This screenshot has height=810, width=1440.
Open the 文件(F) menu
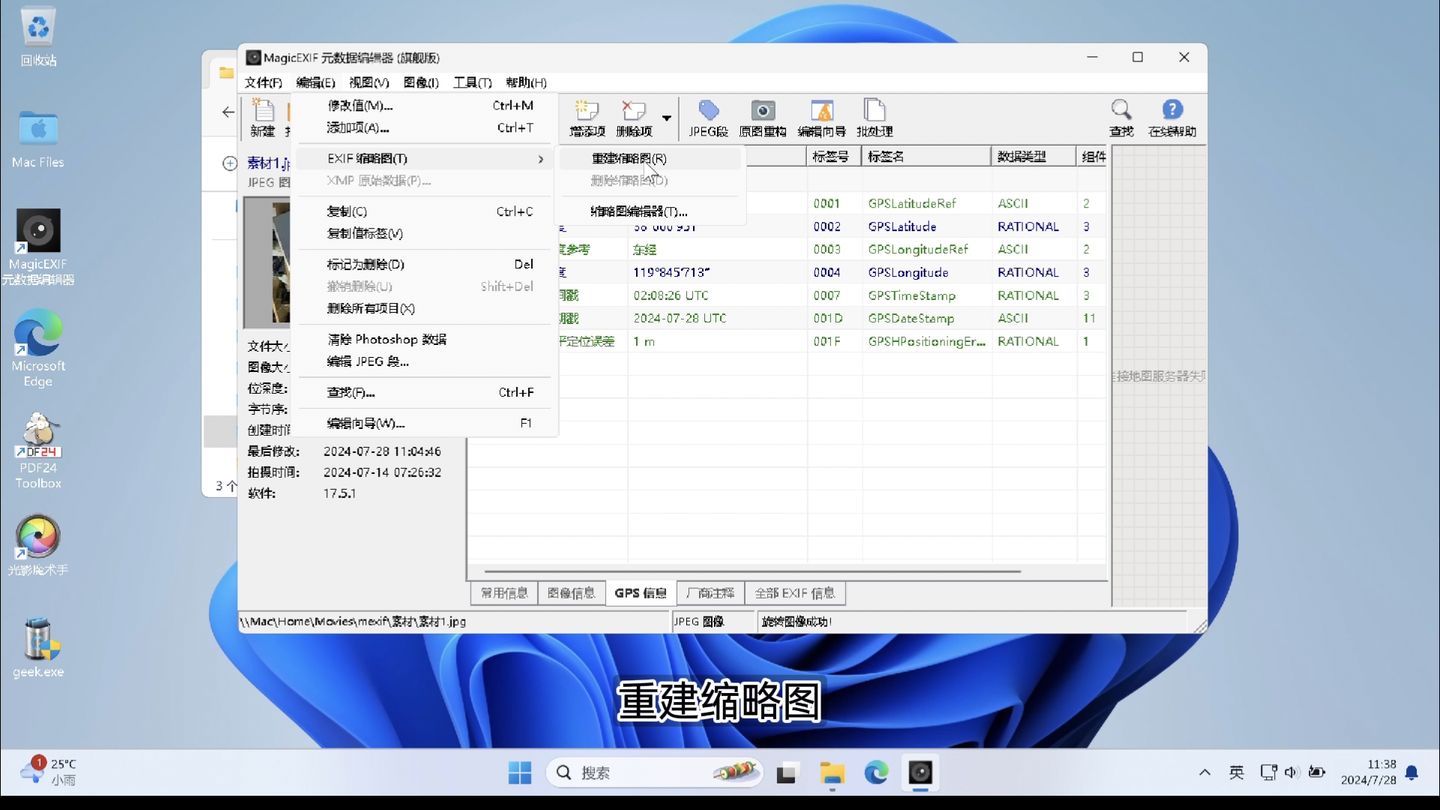264,83
